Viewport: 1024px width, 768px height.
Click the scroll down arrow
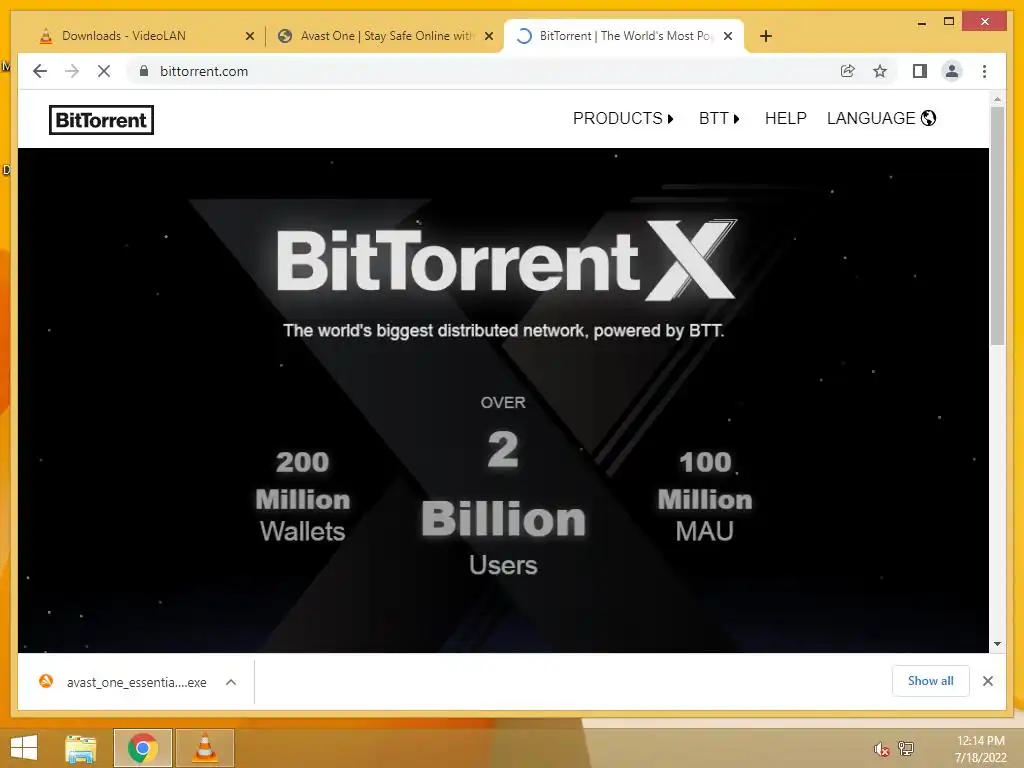(997, 644)
